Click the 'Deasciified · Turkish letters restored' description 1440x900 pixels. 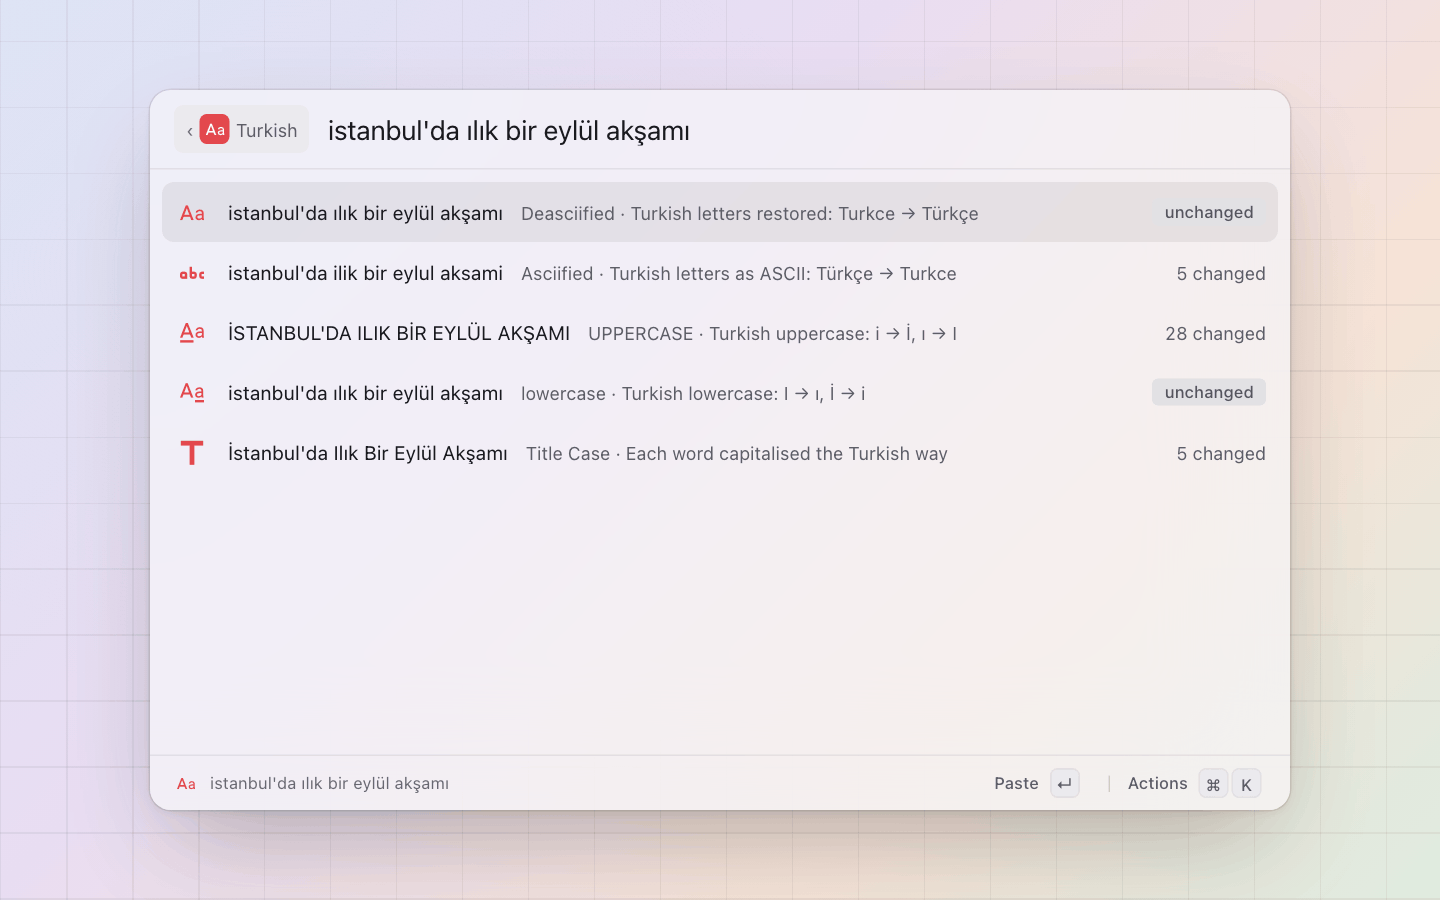coord(750,214)
